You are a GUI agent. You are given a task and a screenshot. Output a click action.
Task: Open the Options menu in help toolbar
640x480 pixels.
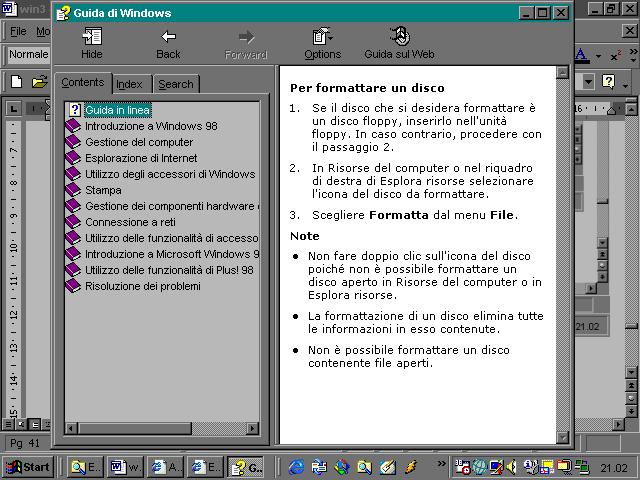pos(322,43)
